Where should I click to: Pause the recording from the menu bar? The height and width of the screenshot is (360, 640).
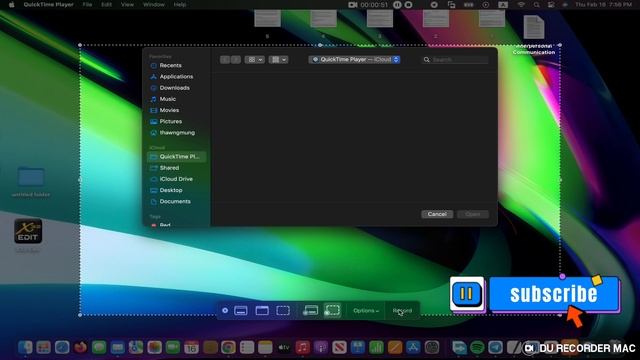click(x=397, y=4)
